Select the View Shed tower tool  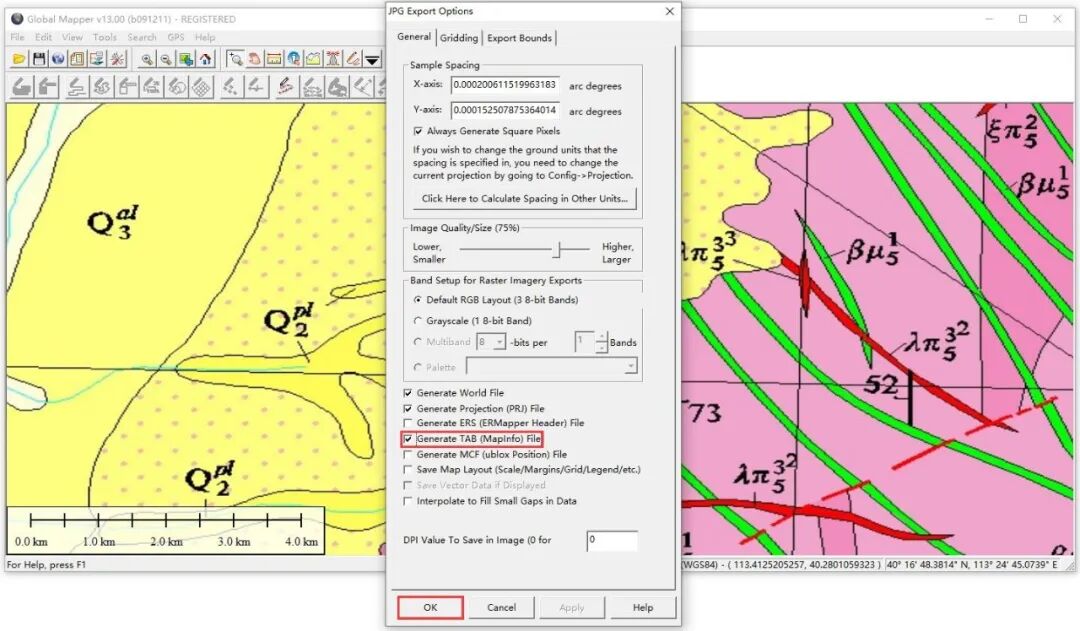(x=333, y=59)
